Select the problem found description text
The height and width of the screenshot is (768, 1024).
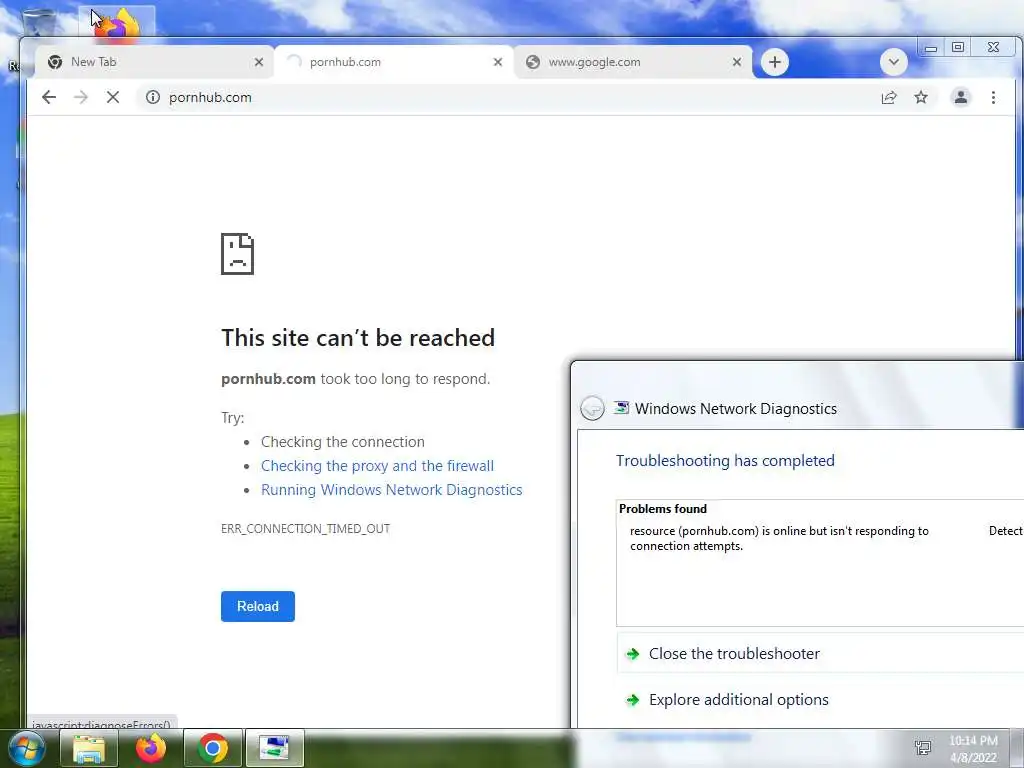coord(779,539)
